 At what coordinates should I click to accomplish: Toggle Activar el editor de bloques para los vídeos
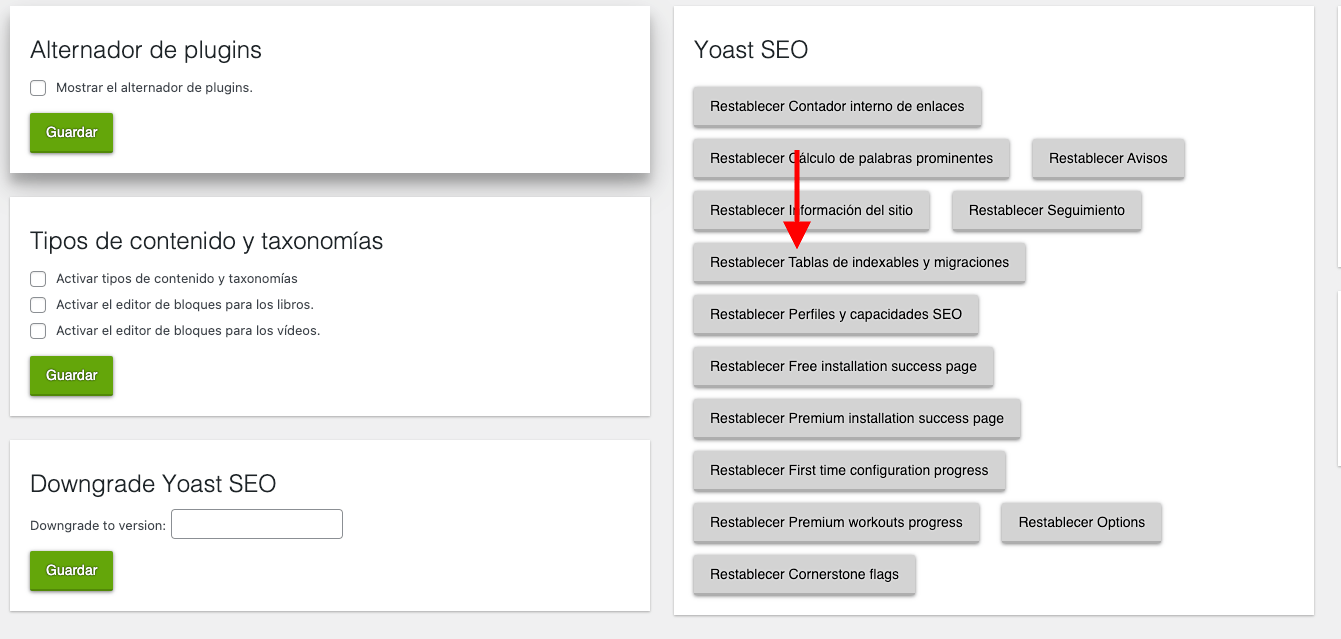click(38, 331)
